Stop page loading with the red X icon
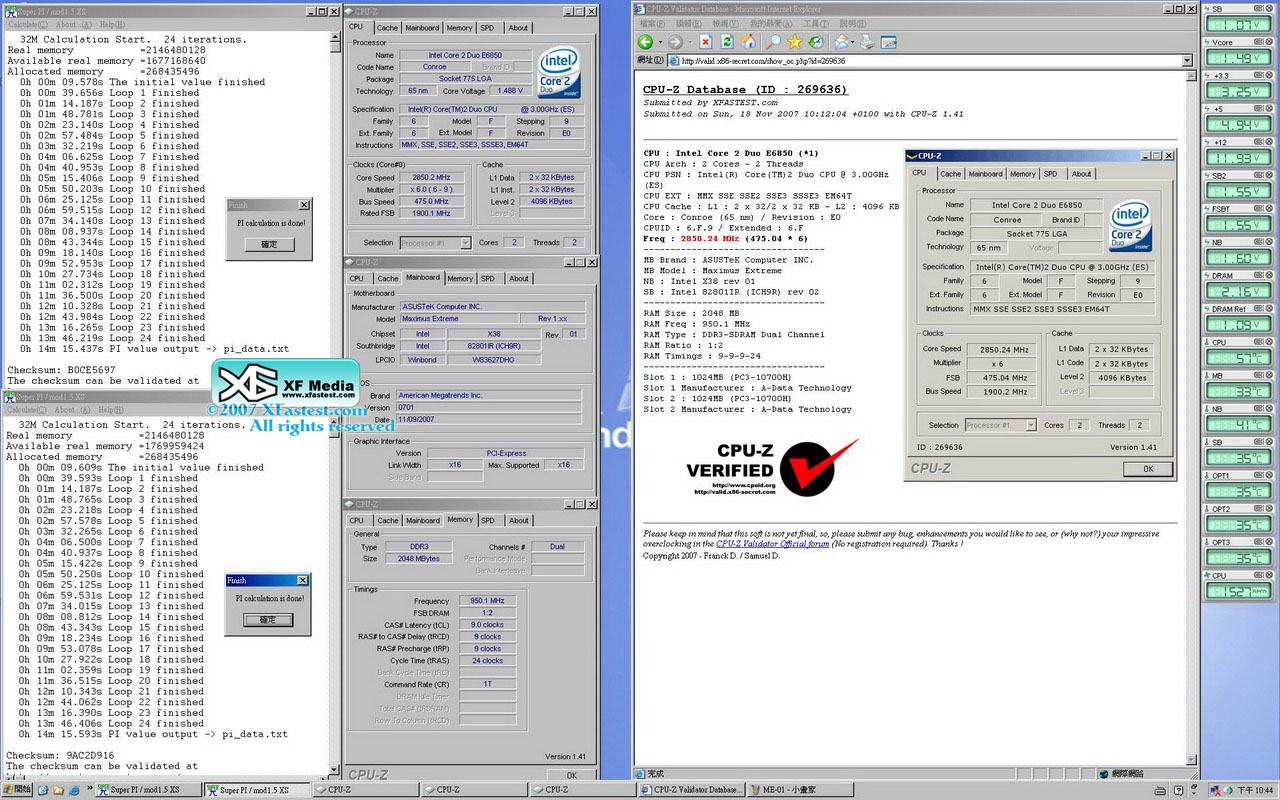Image resolution: width=1280 pixels, height=800 pixels. tap(706, 42)
